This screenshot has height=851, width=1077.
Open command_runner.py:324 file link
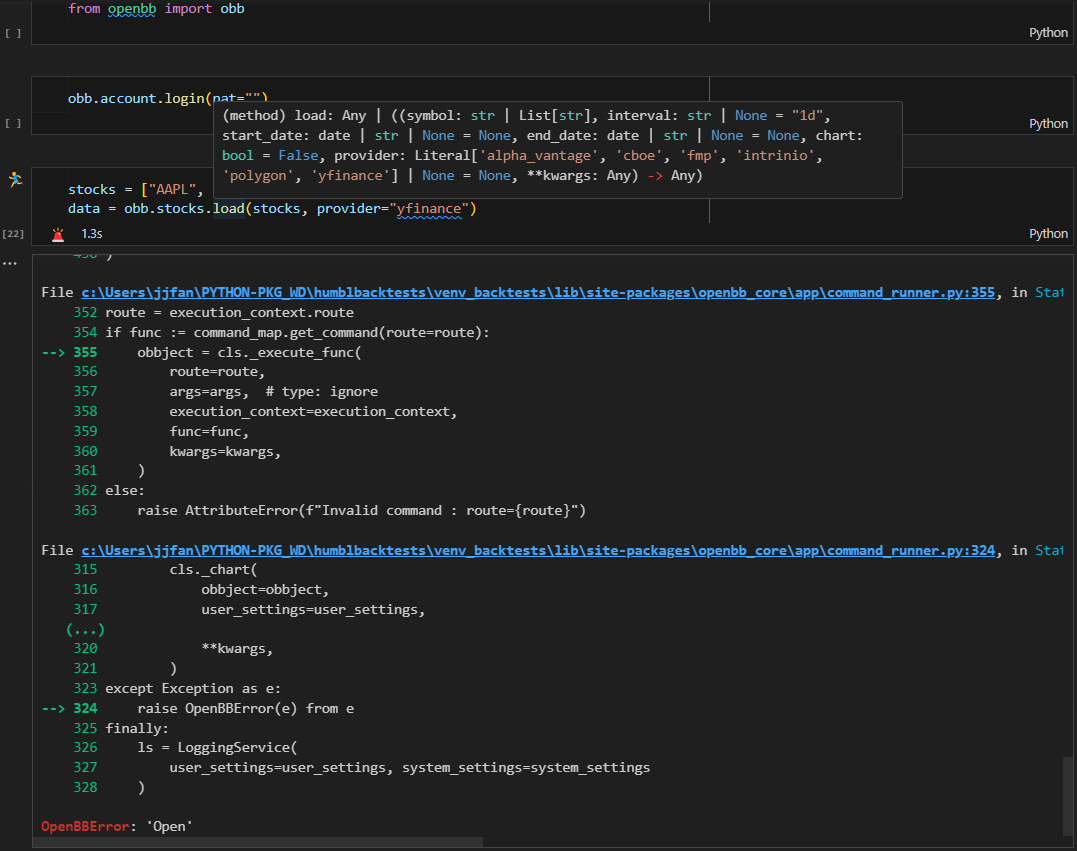538,551
